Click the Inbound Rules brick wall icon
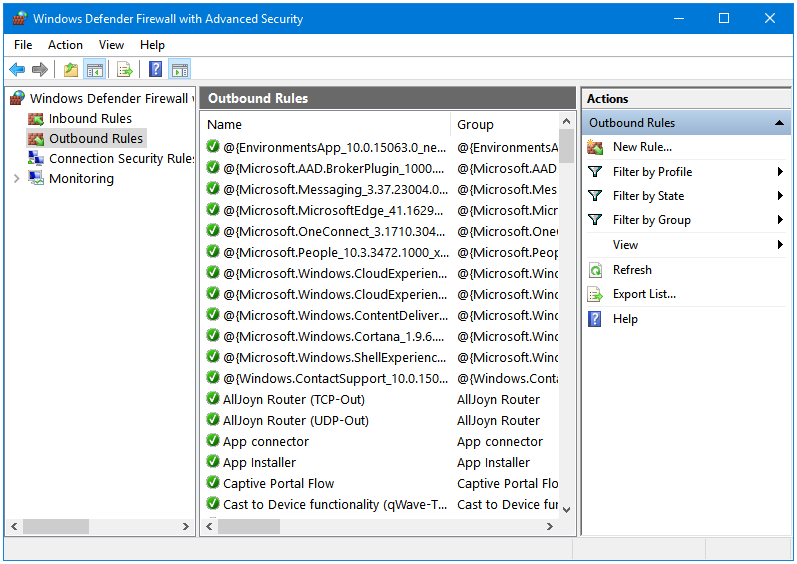The width and height of the screenshot is (797, 564). pos(36,119)
